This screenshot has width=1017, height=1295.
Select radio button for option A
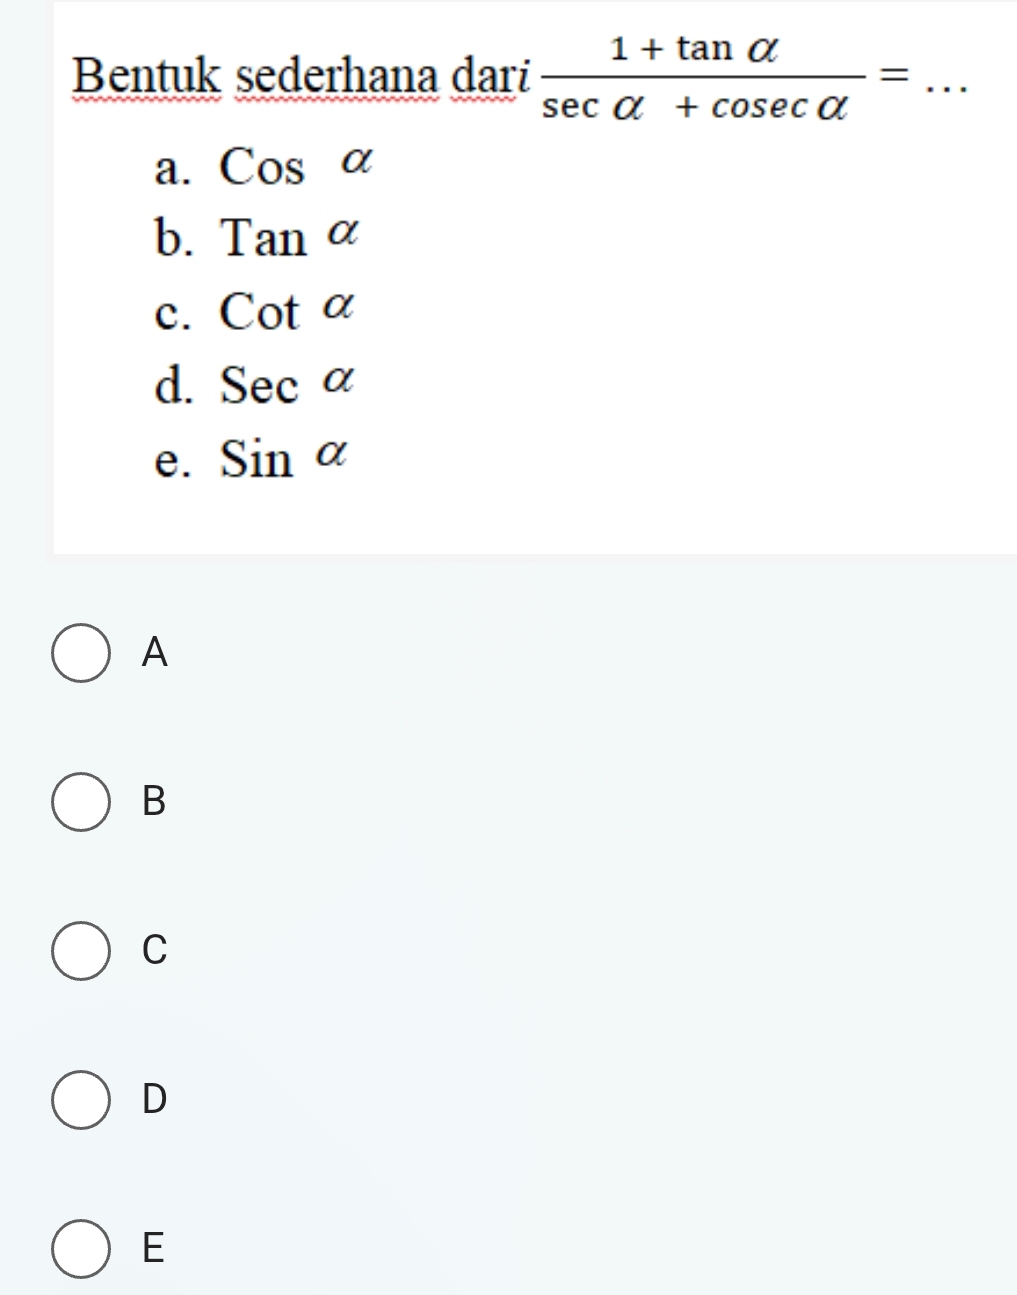click(x=80, y=653)
